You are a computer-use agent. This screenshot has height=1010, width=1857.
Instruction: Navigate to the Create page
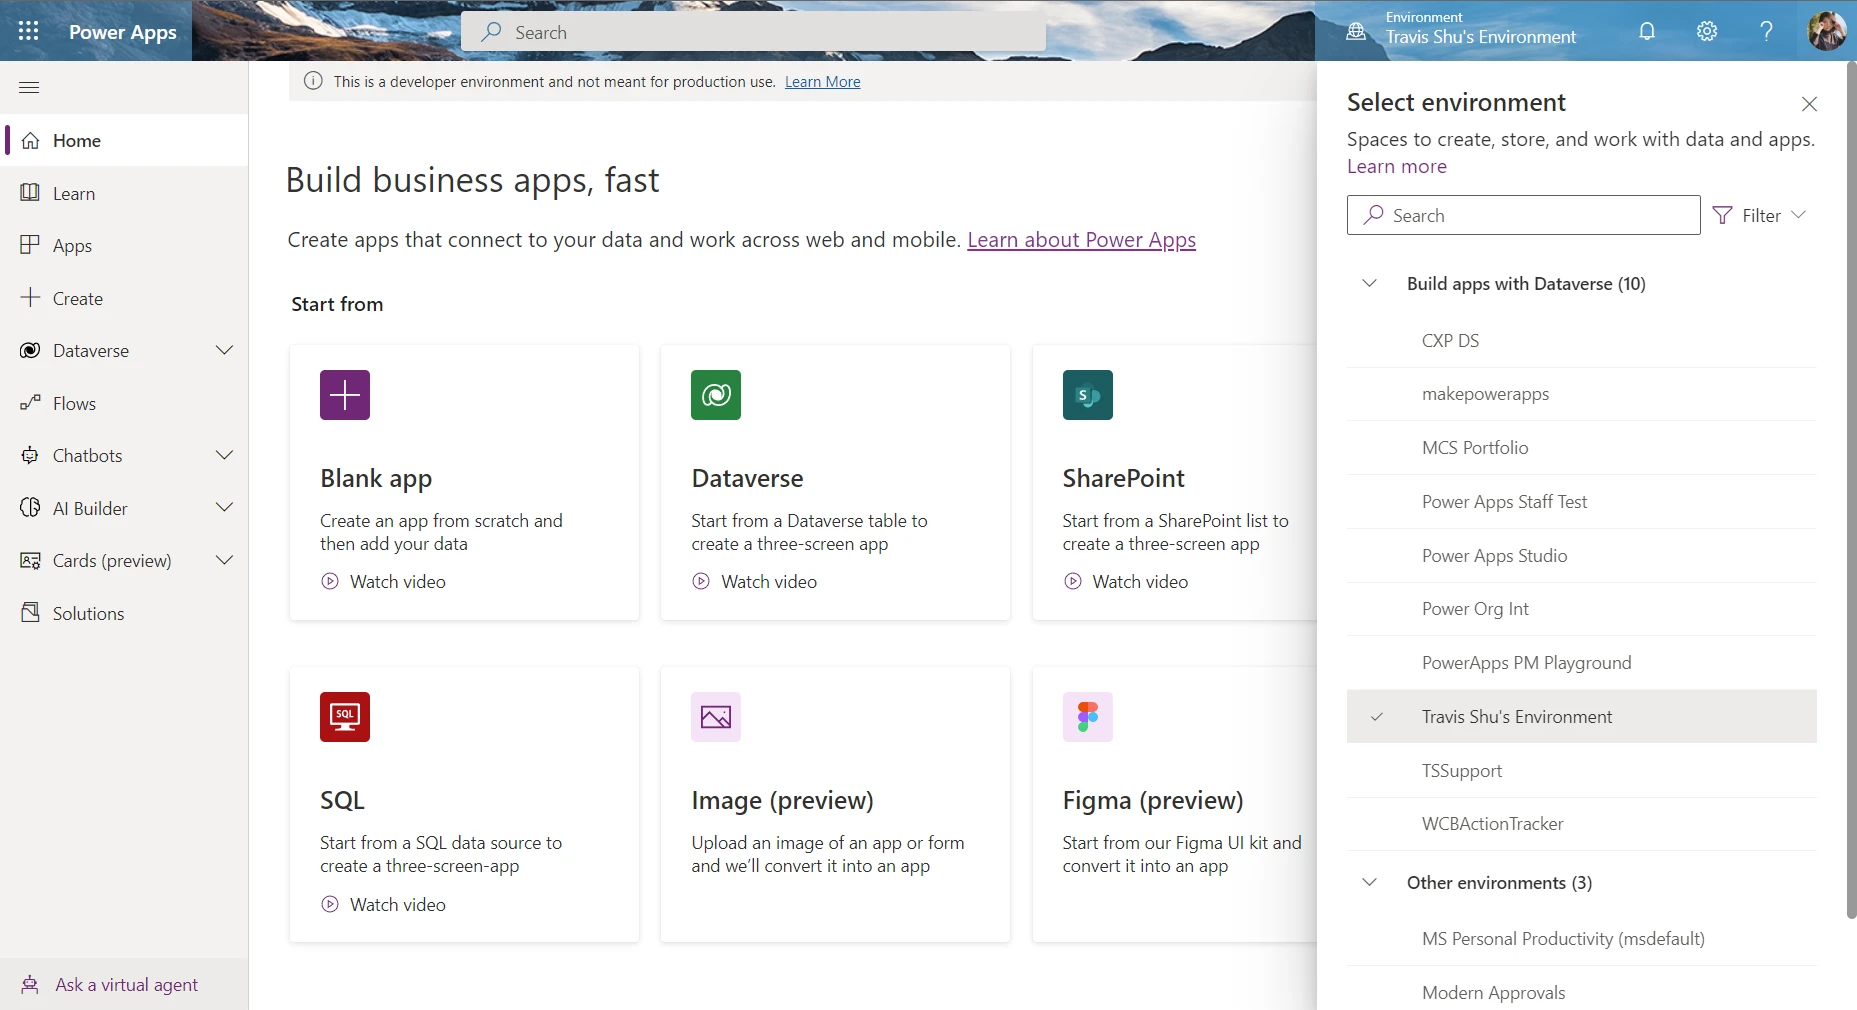(x=77, y=297)
